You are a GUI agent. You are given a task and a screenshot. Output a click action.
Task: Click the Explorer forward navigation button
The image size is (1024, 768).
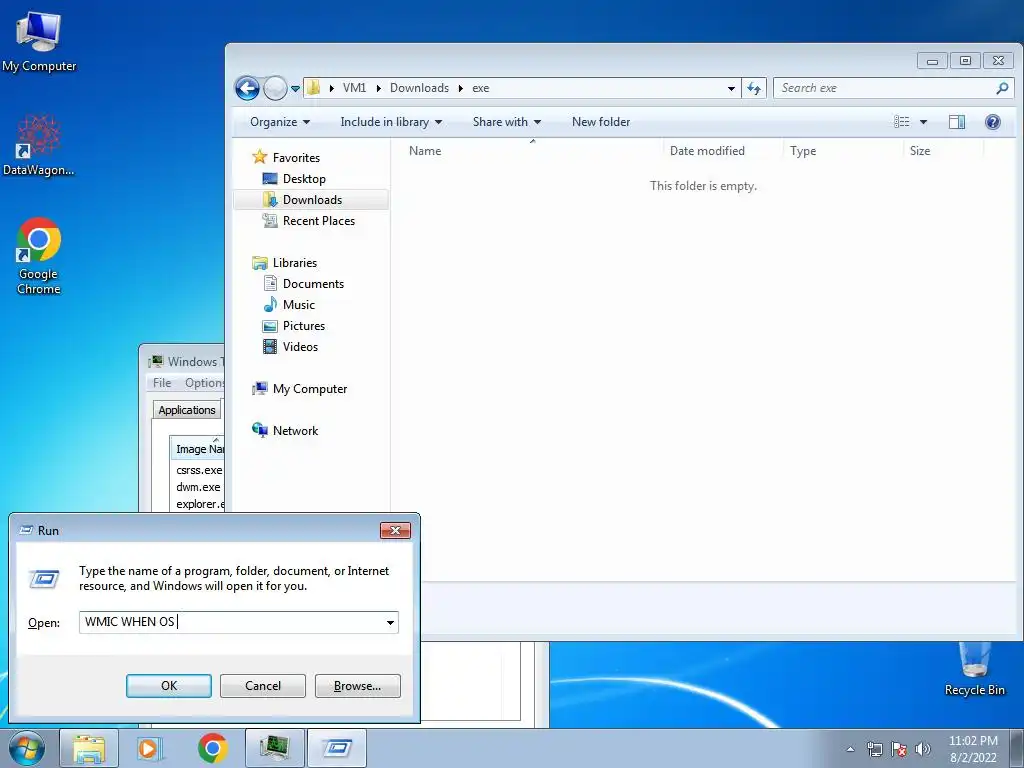[275, 88]
